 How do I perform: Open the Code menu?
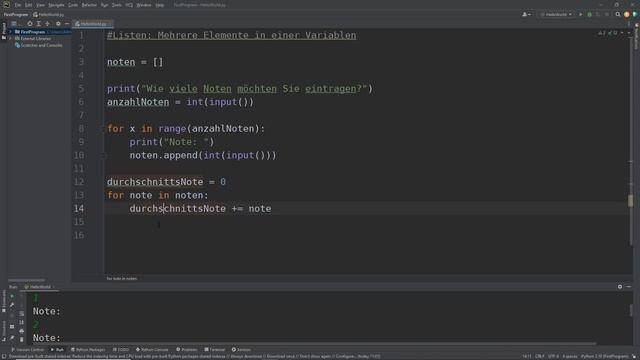coord(73,5)
